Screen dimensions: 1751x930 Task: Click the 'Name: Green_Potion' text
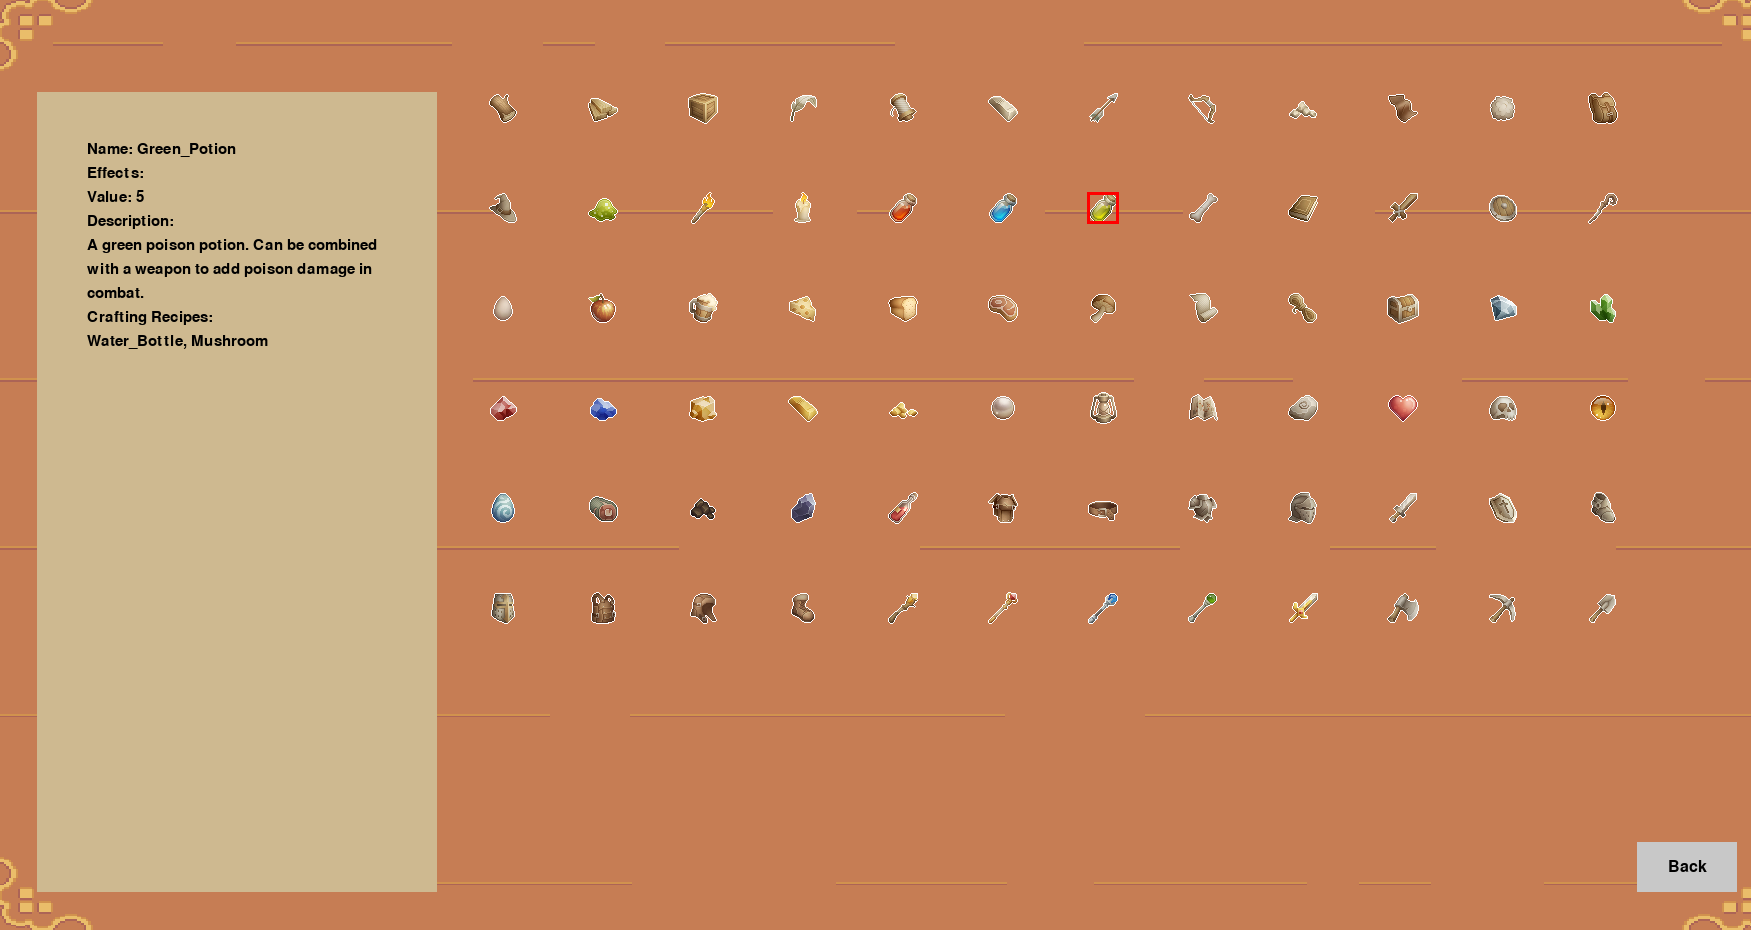[x=161, y=149]
